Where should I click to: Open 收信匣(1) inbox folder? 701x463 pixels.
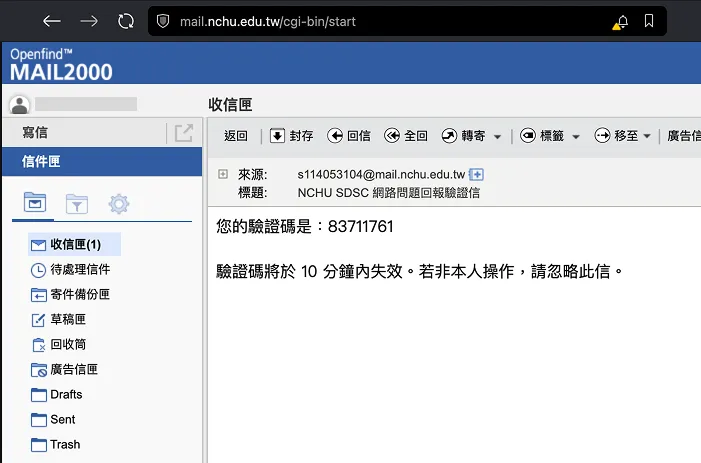74,244
